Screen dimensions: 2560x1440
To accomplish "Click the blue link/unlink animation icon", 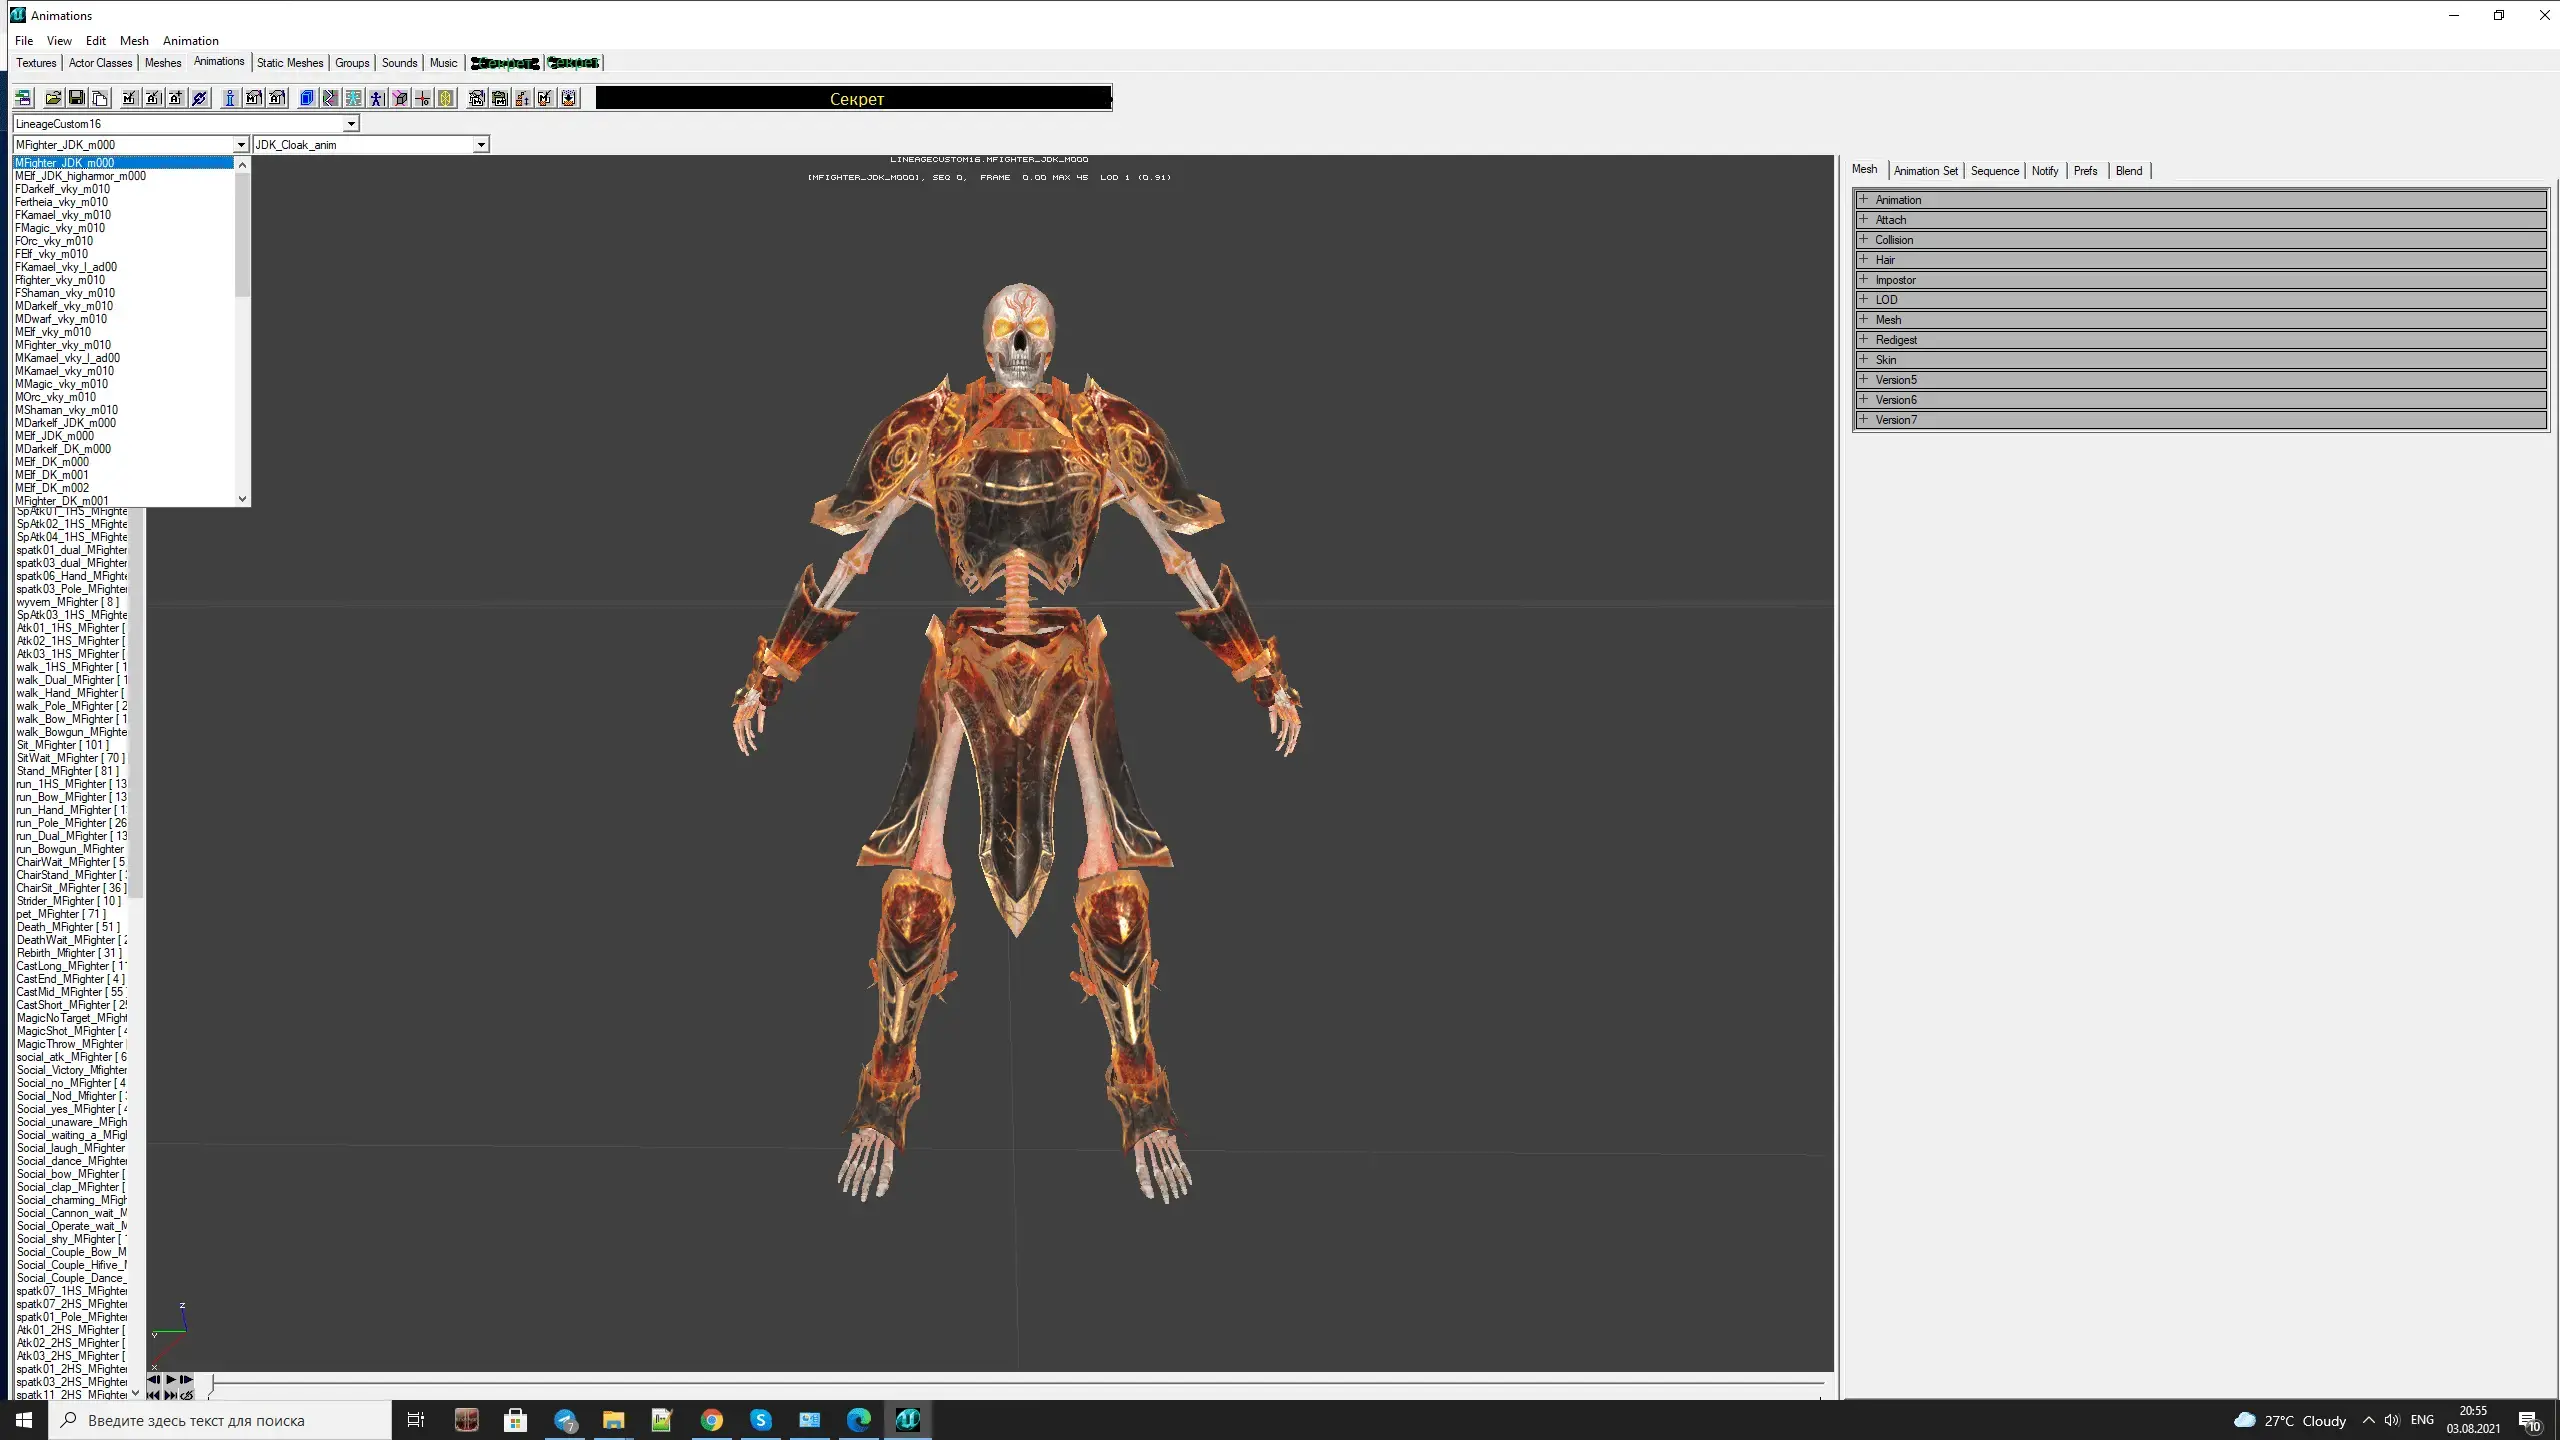I will pos(199,98).
